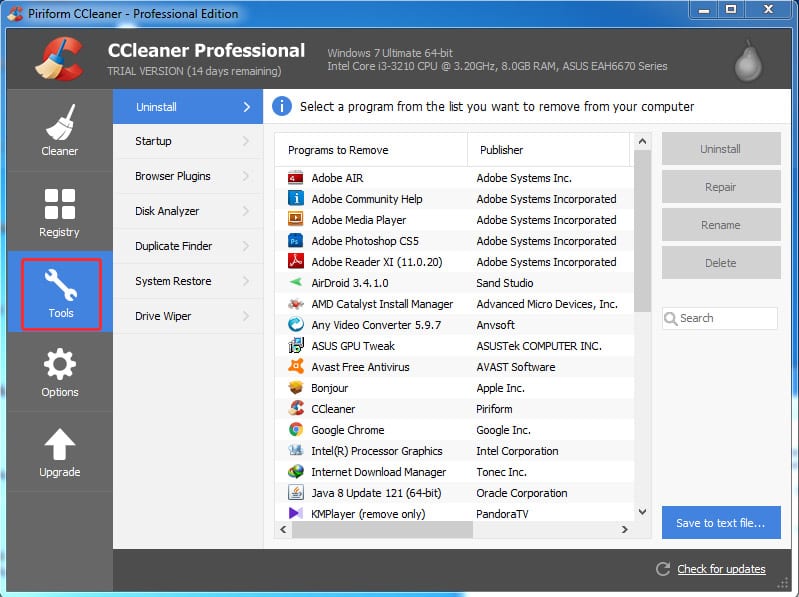Click the refresh icon beside Check for updates
Viewport: 799px width, 597px height.
click(662, 569)
